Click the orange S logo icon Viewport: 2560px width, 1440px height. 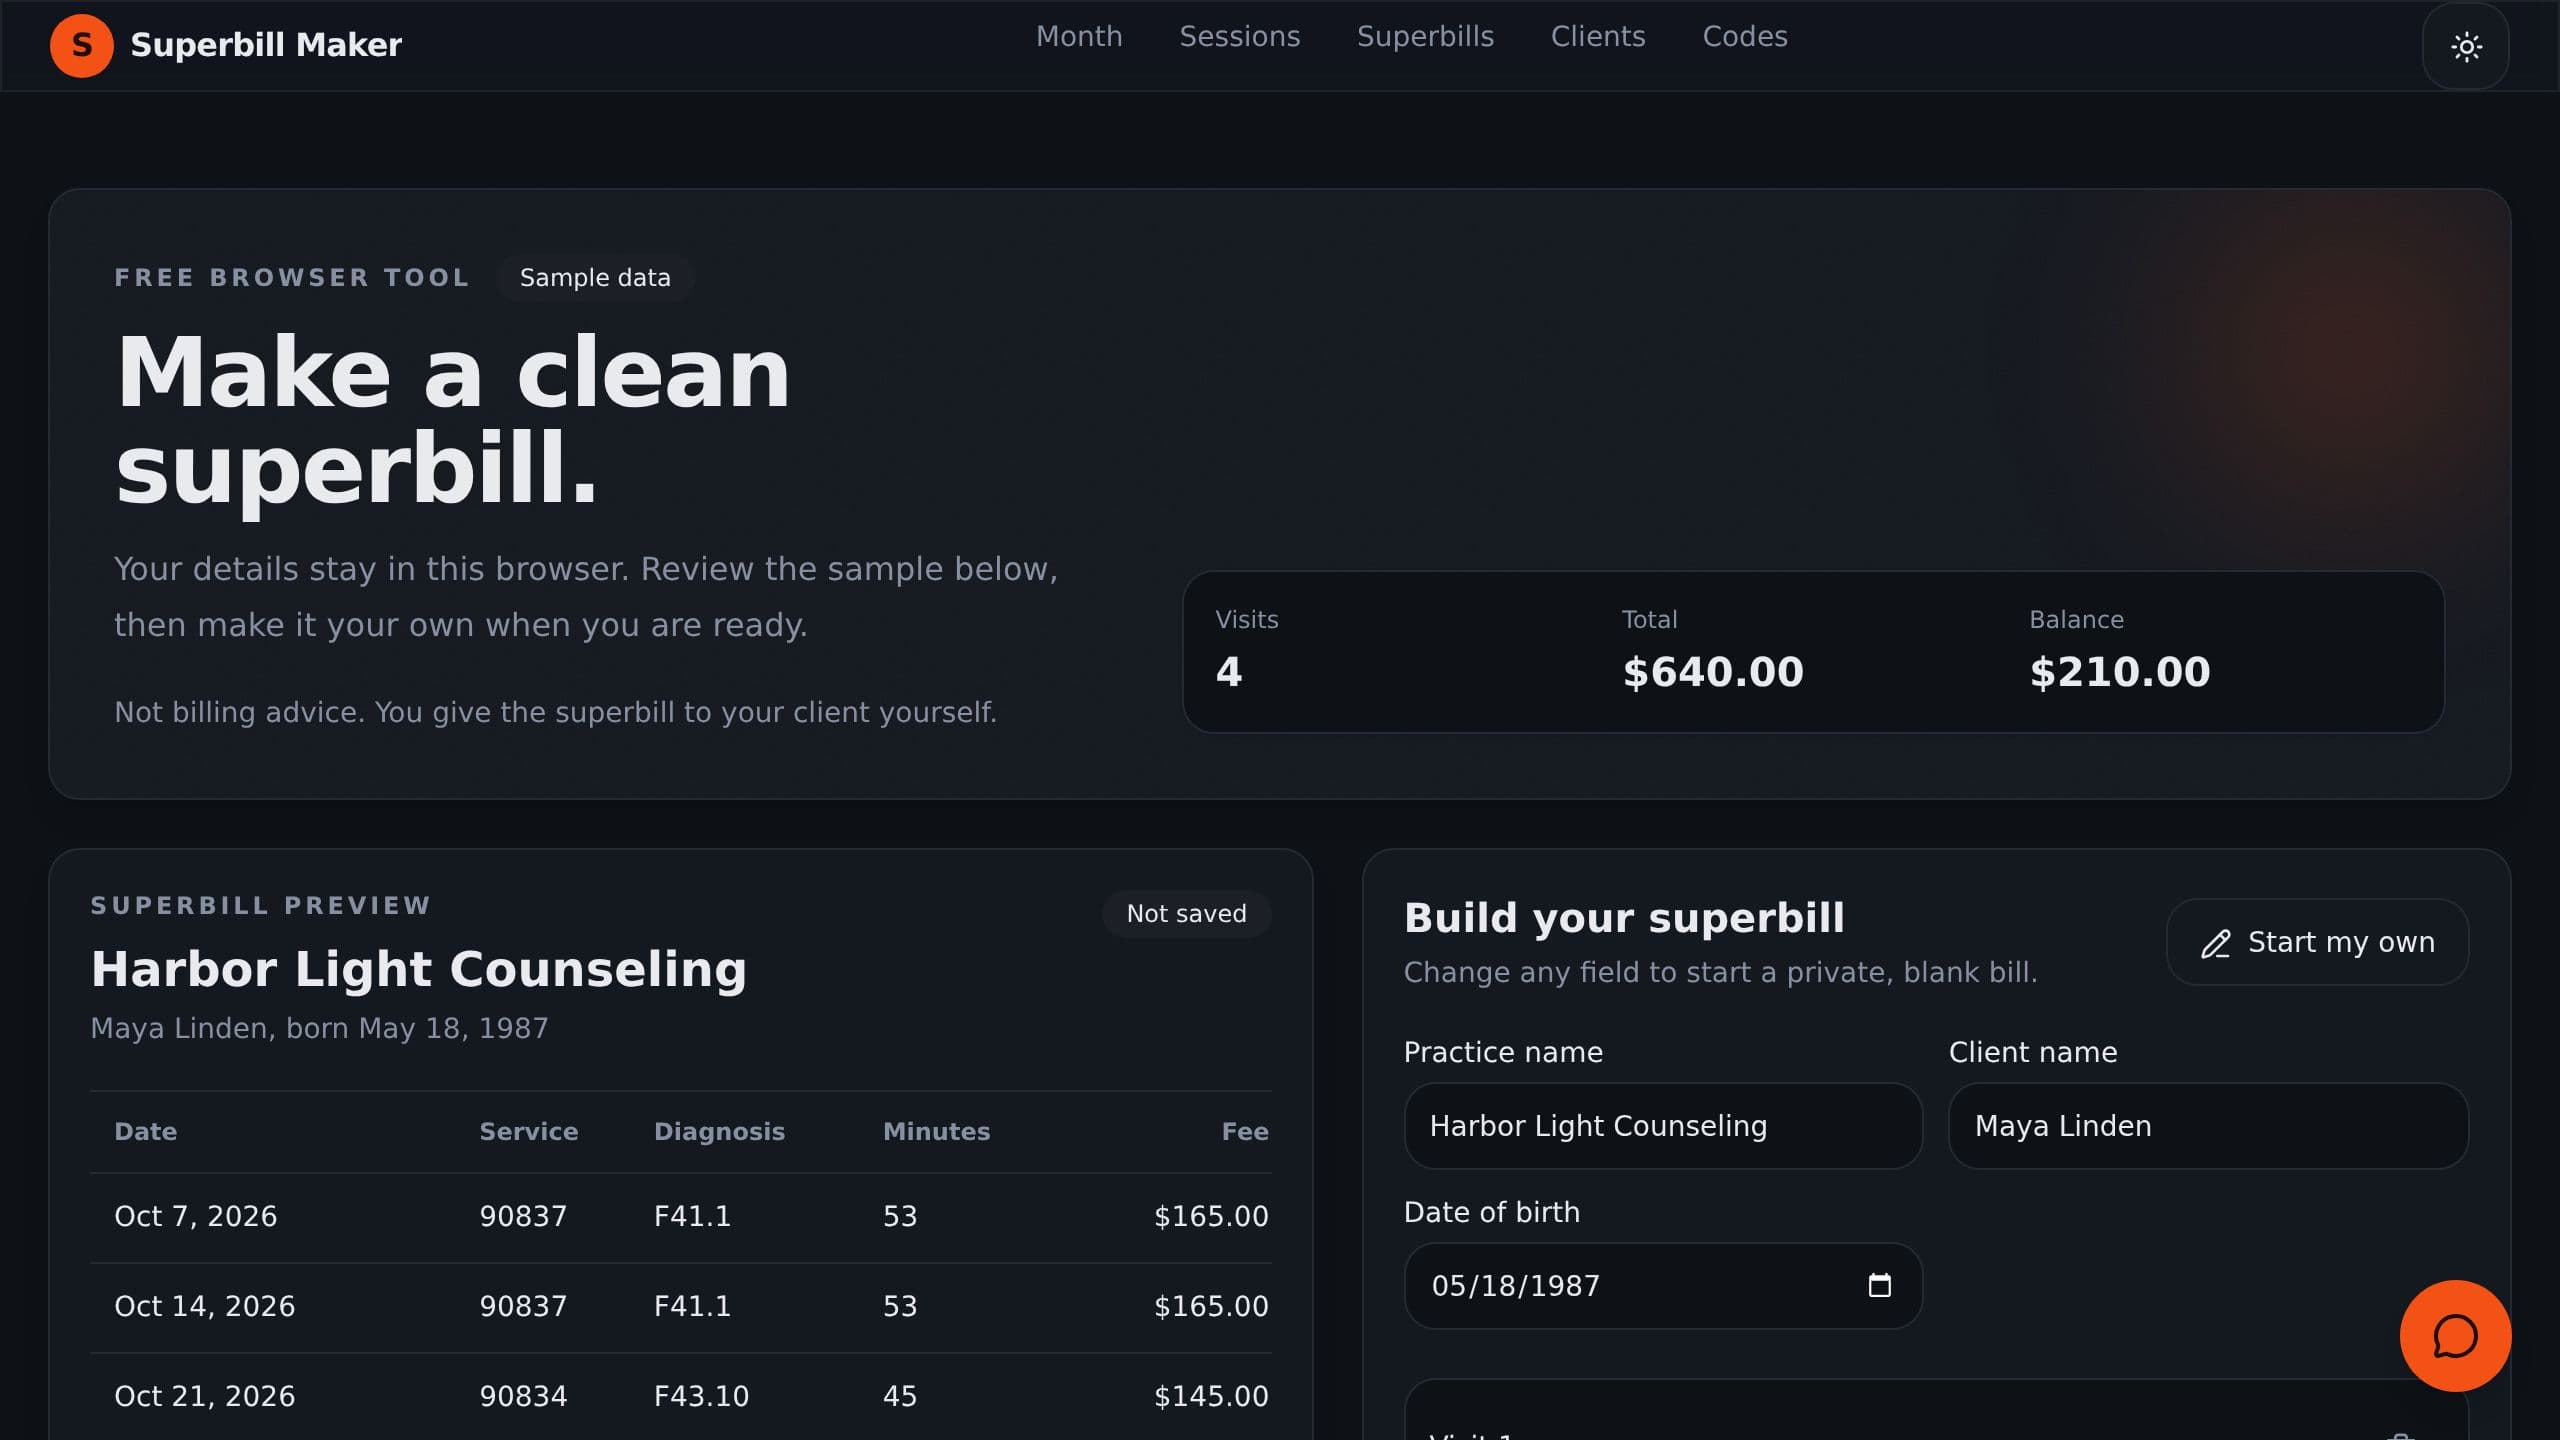point(82,46)
